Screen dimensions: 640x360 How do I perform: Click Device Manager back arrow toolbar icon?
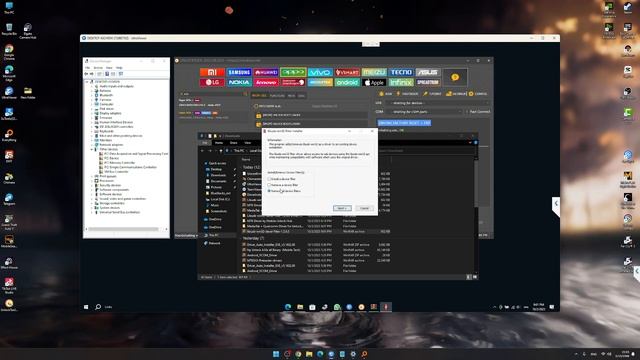(86, 74)
